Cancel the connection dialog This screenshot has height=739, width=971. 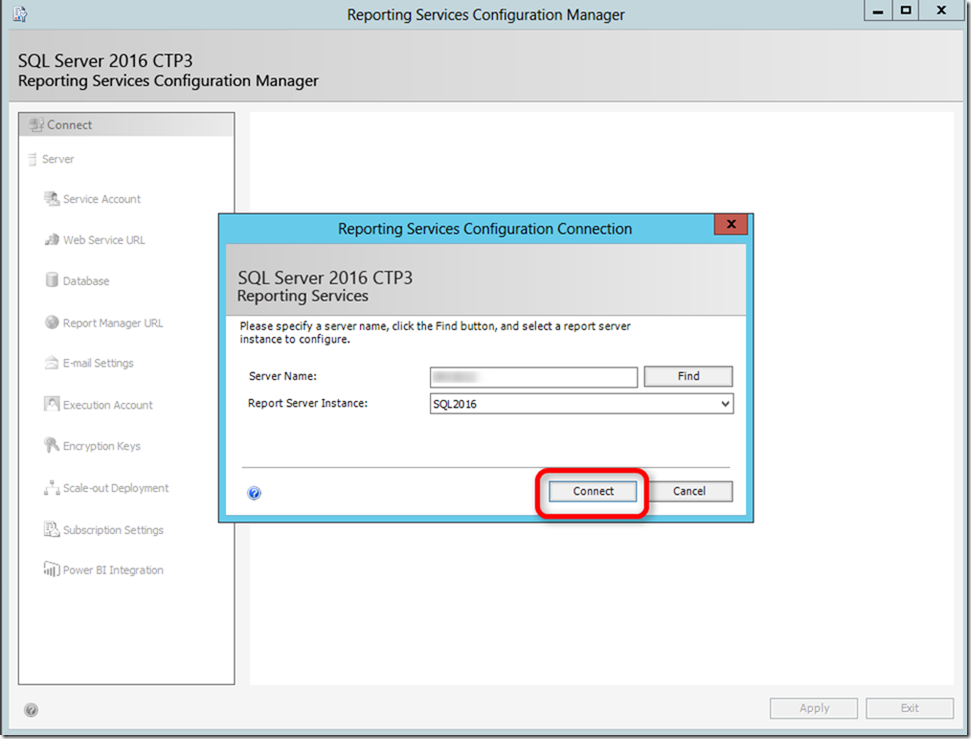[x=689, y=491]
